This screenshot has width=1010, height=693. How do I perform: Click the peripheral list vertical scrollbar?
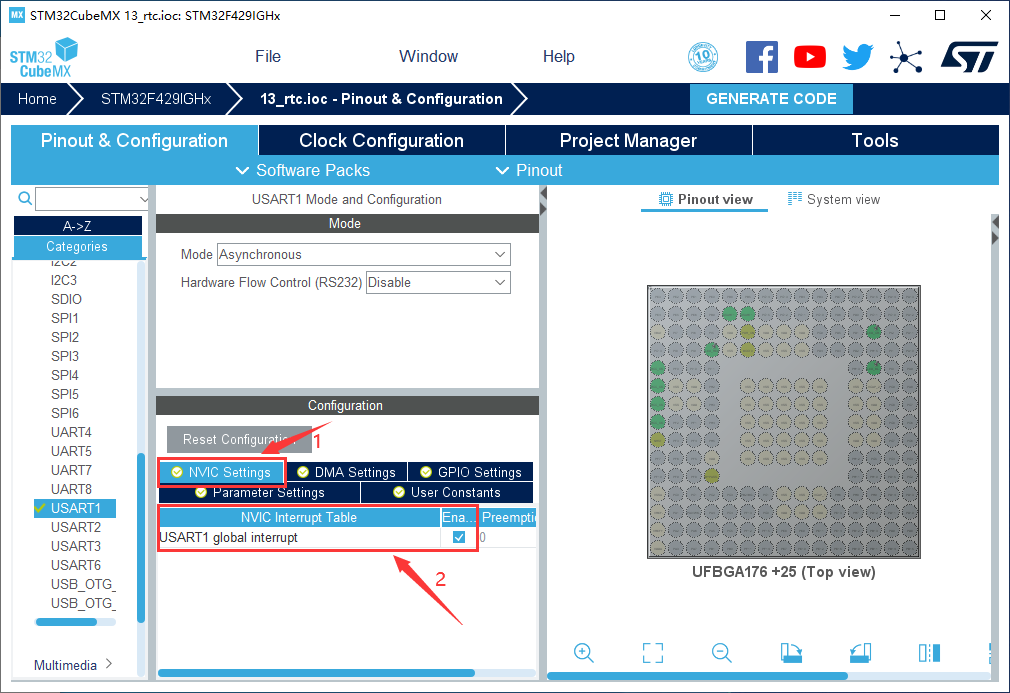pyautogui.click(x=141, y=537)
